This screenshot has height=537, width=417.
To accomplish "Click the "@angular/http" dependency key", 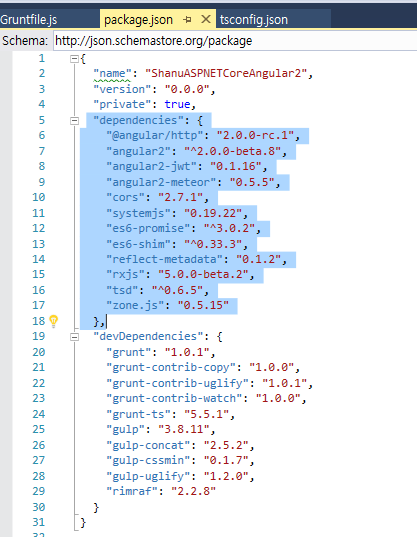I will [x=155, y=135].
